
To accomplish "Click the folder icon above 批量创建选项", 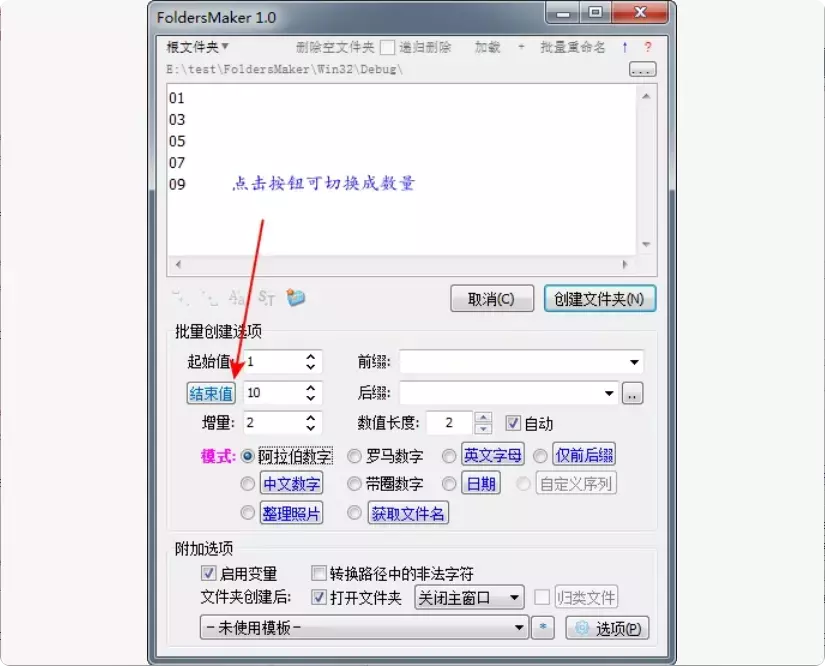I will [296, 297].
